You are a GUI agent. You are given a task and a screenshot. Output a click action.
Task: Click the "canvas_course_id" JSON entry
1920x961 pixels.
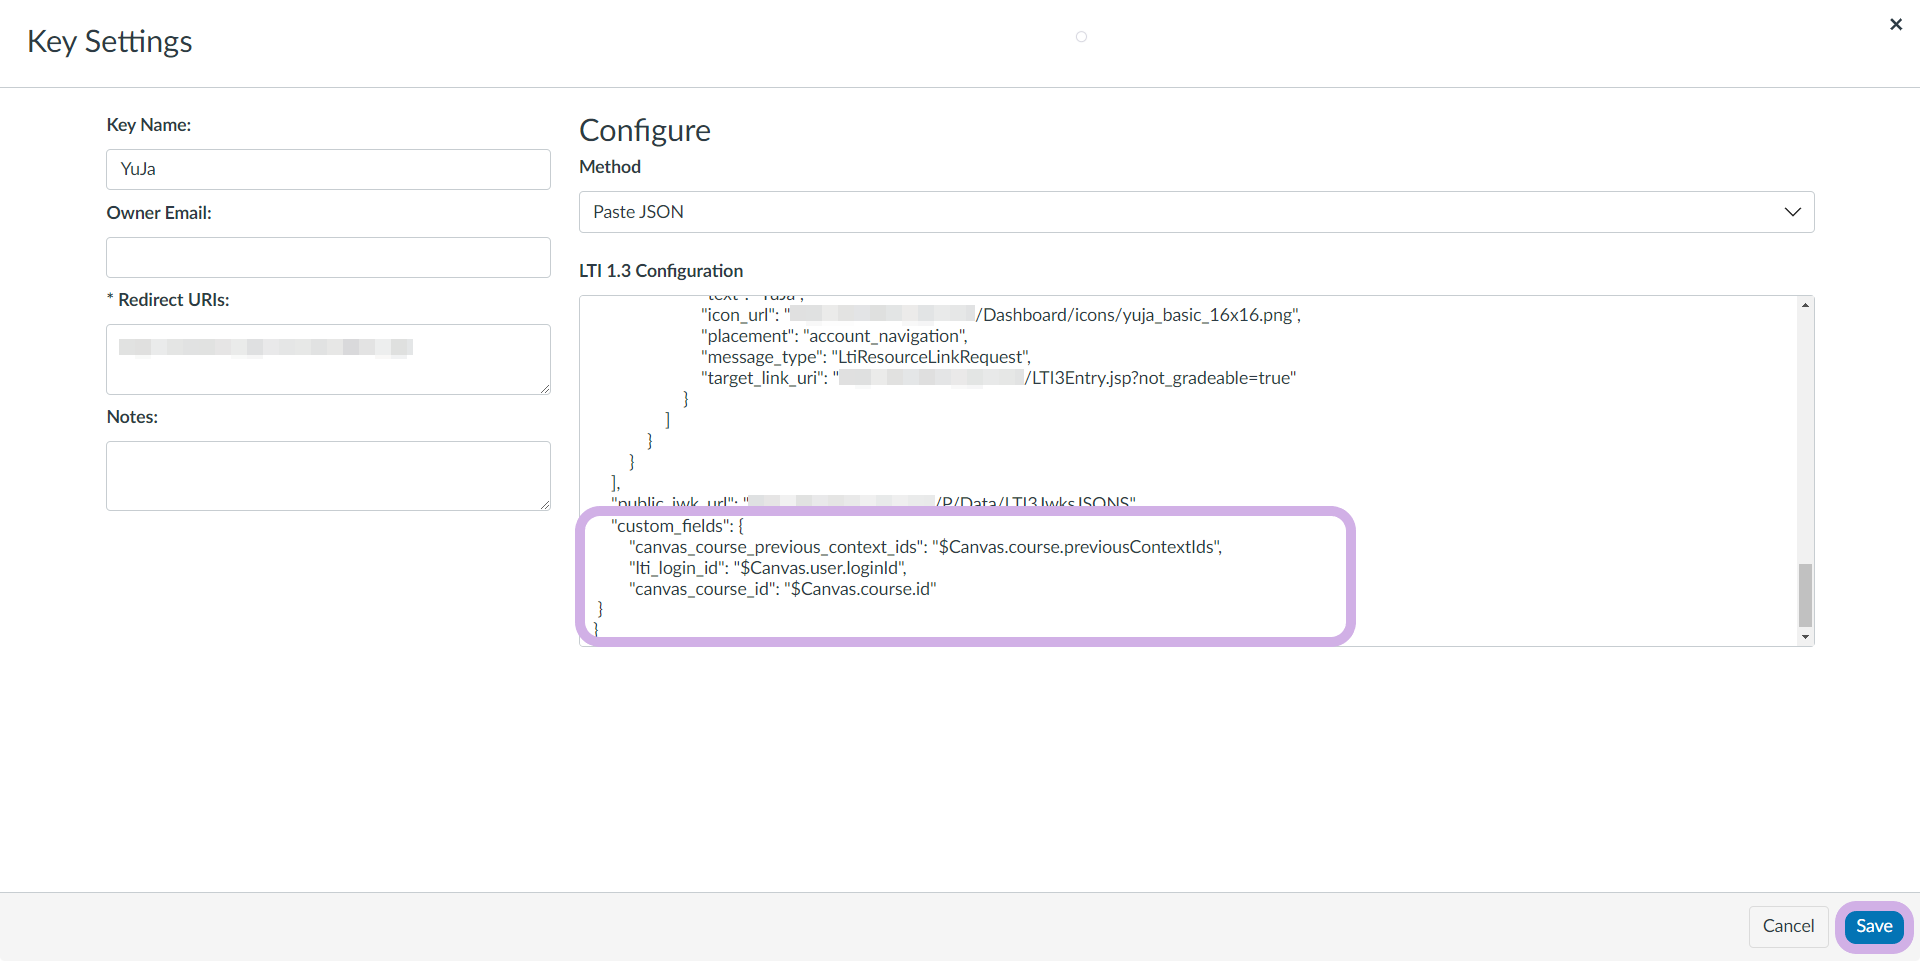(x=782, y=589)
